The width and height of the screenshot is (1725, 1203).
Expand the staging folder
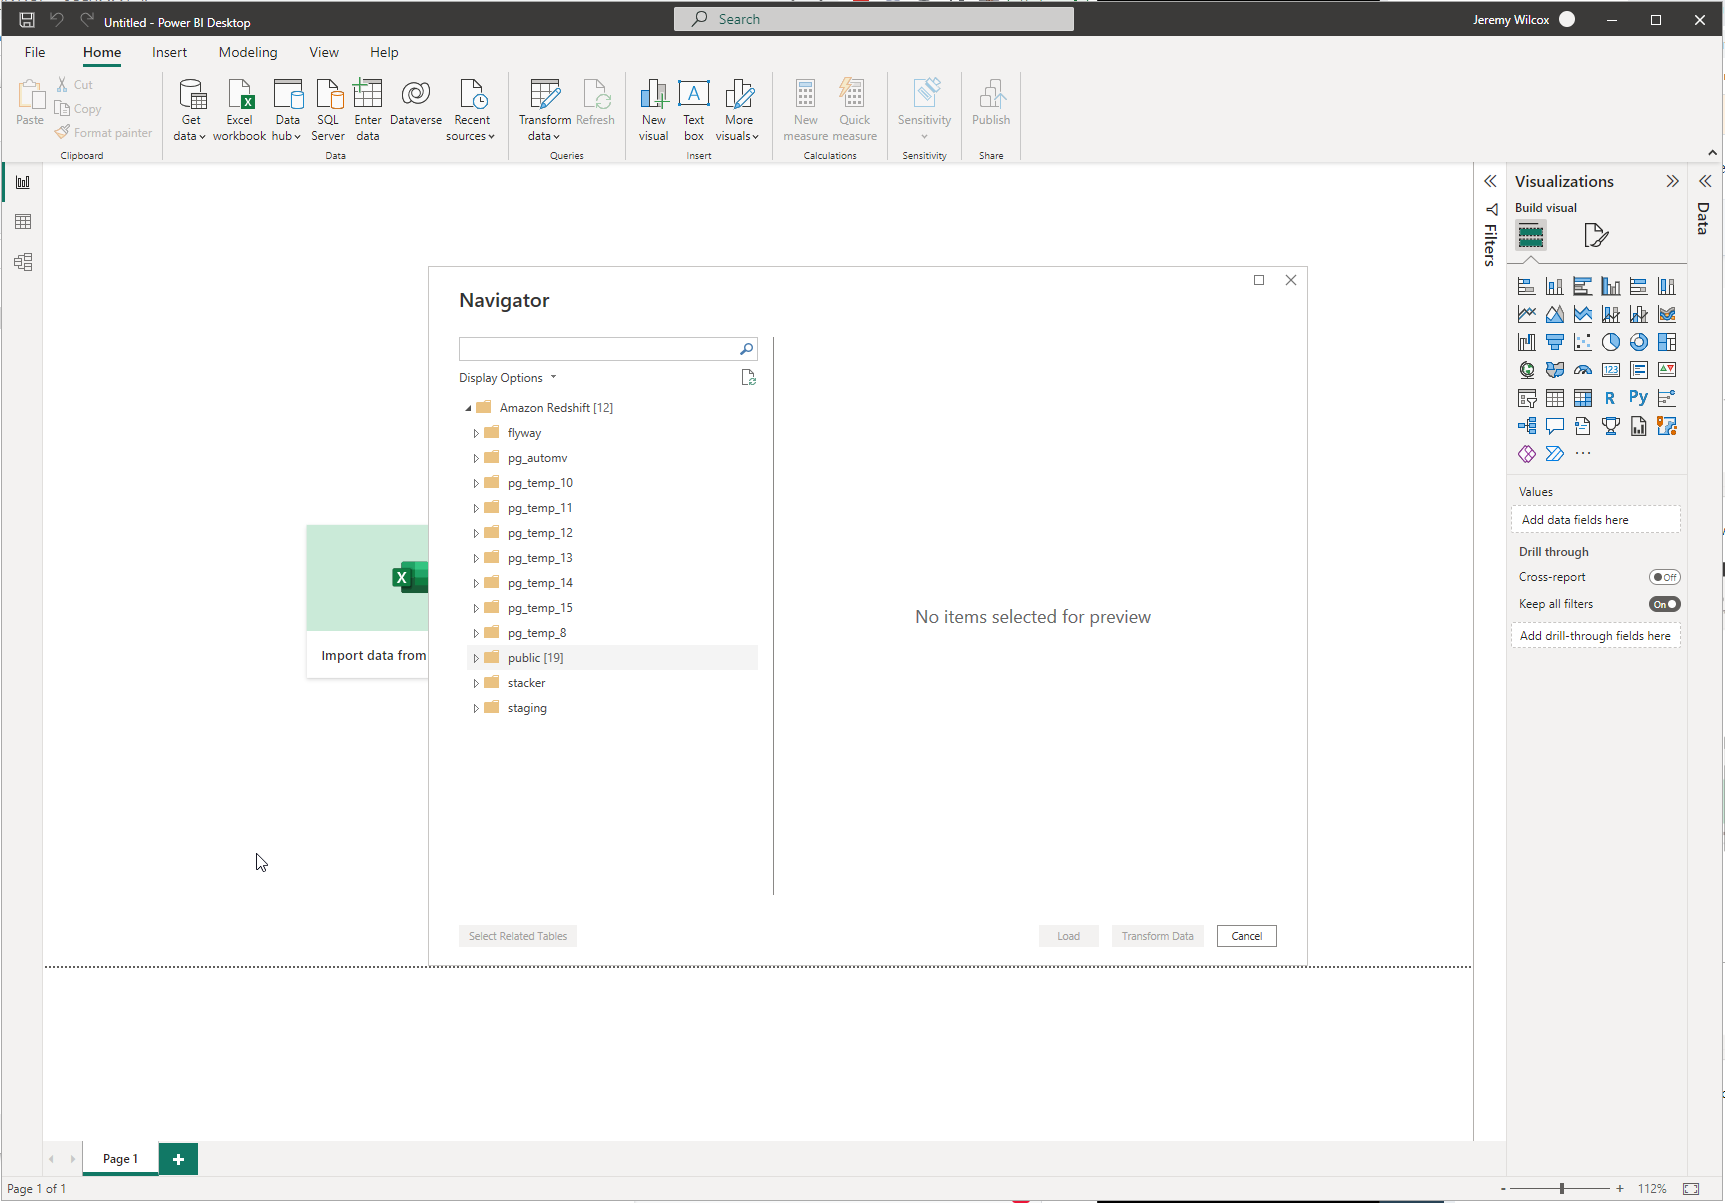pos(476,708)
